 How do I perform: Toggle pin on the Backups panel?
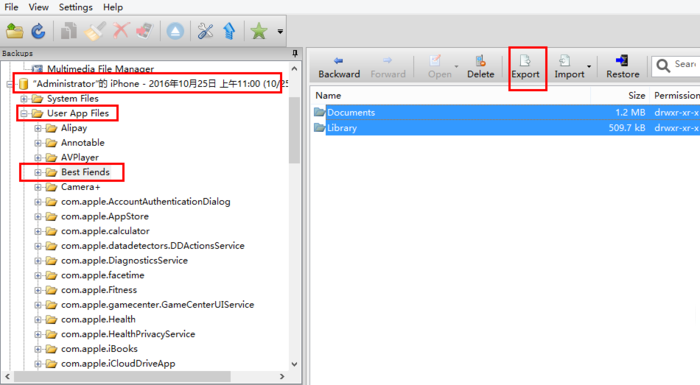295,53
